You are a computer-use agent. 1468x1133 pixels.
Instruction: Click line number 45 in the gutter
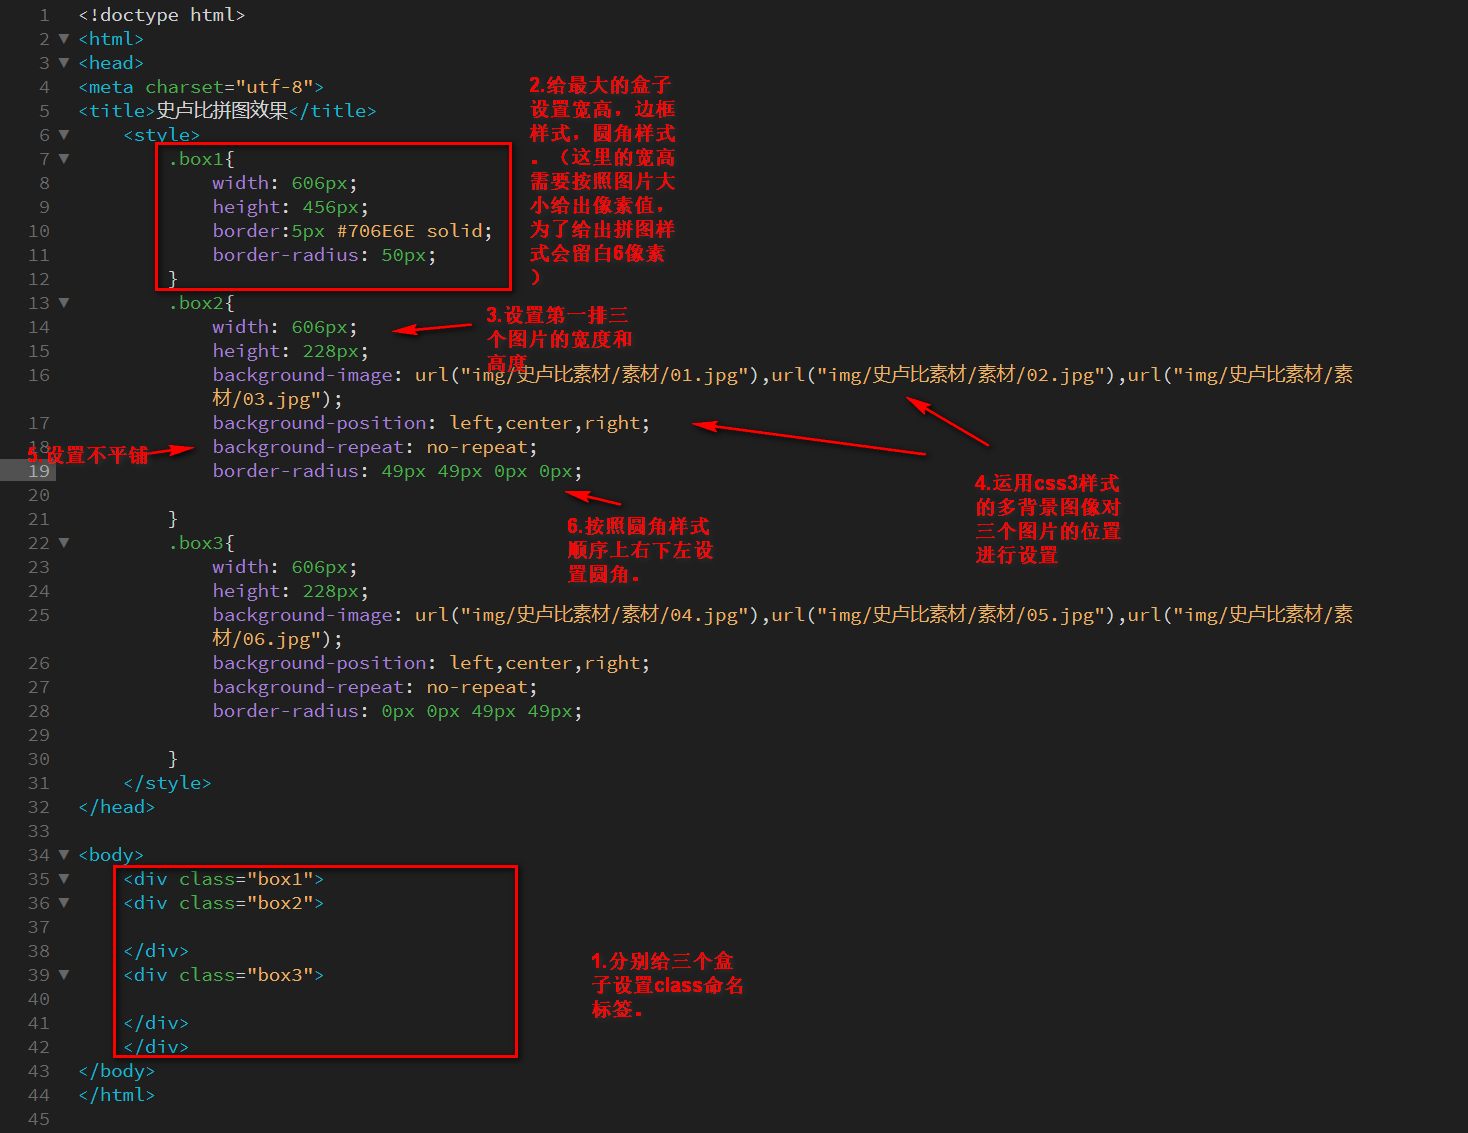(x=39, y=1119)
